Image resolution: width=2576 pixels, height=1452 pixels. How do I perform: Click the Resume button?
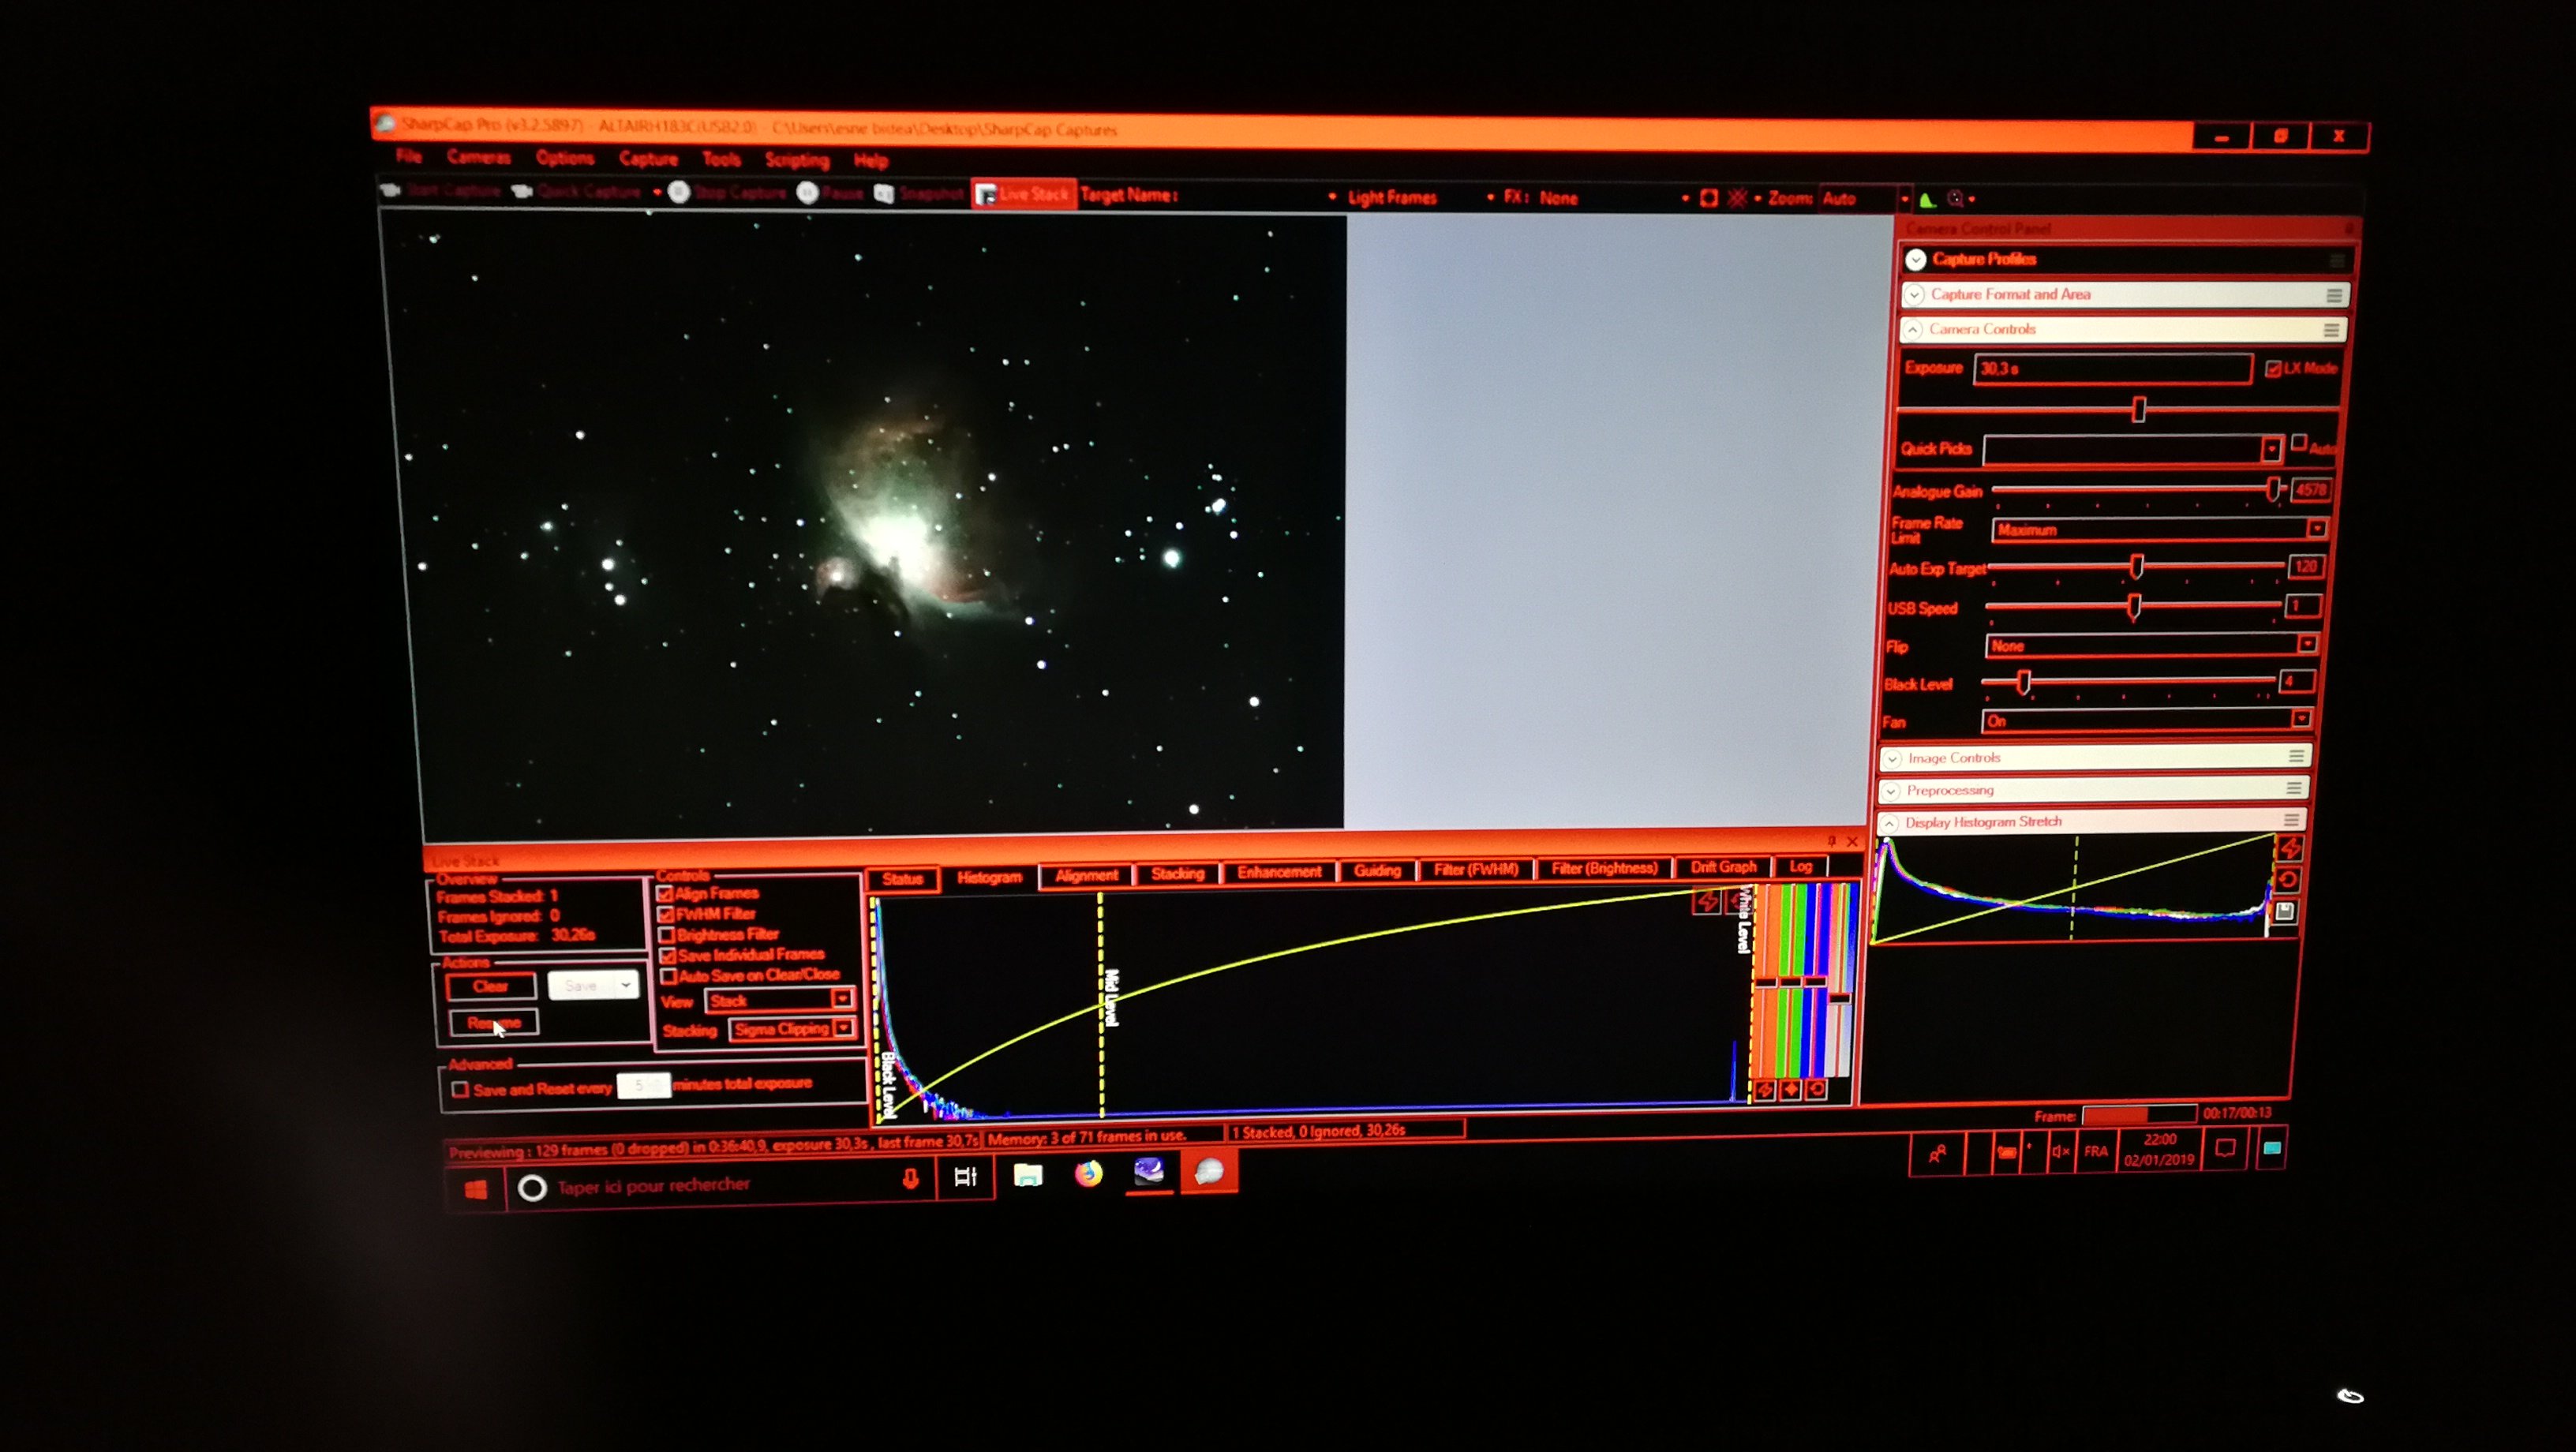pos(494,1022)
